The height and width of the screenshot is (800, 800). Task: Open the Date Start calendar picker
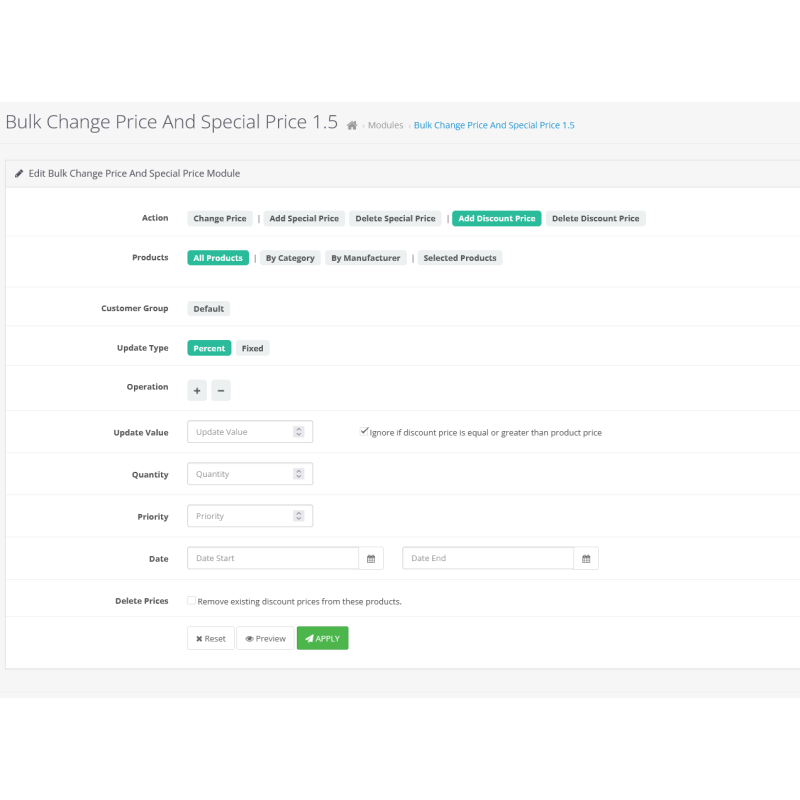pyautogui.click(x=371, y=559)
